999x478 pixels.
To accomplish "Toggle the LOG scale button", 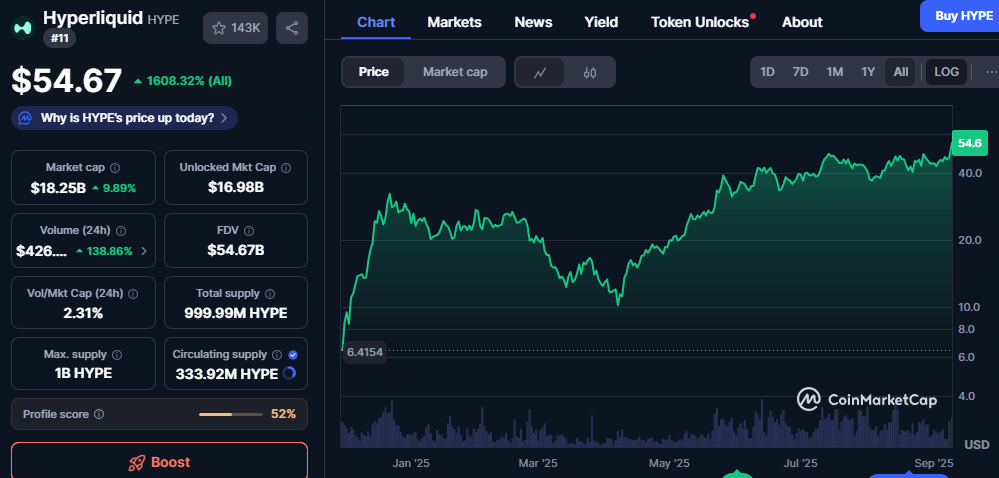I will 946,72.
